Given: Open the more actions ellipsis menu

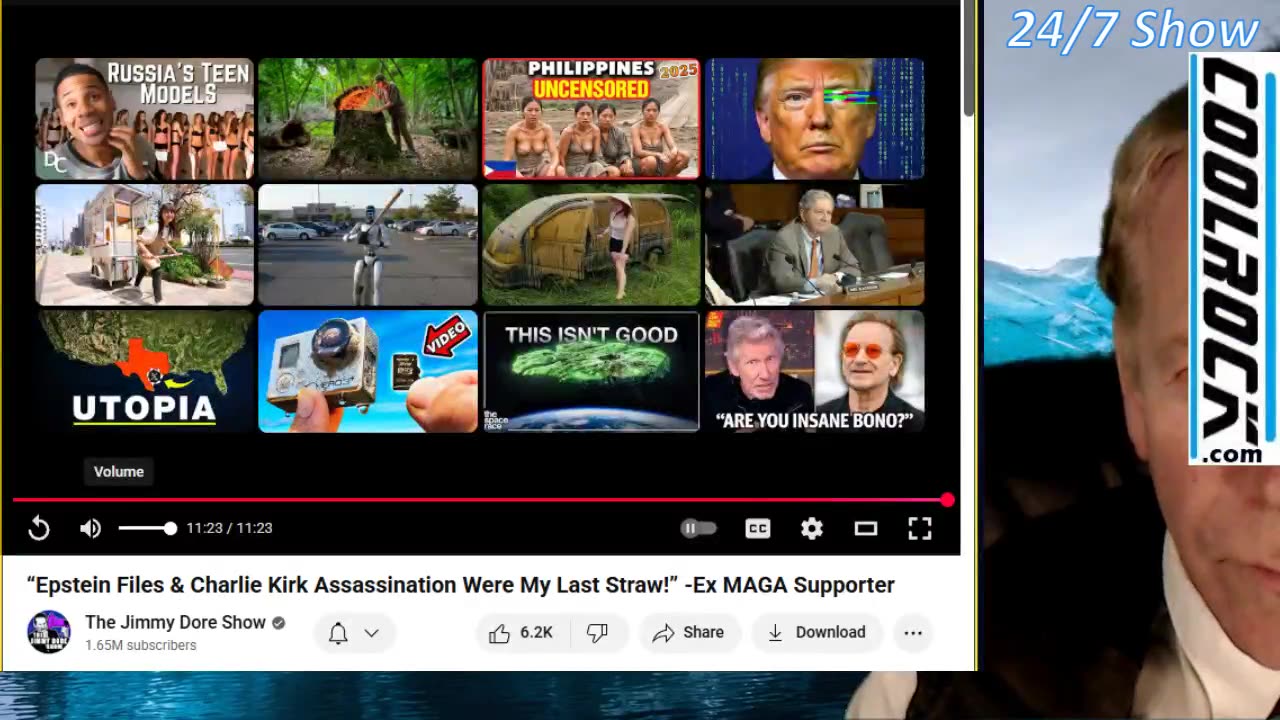Looking at the screenshot, I should pyautogui.click(x=913, y=632).
